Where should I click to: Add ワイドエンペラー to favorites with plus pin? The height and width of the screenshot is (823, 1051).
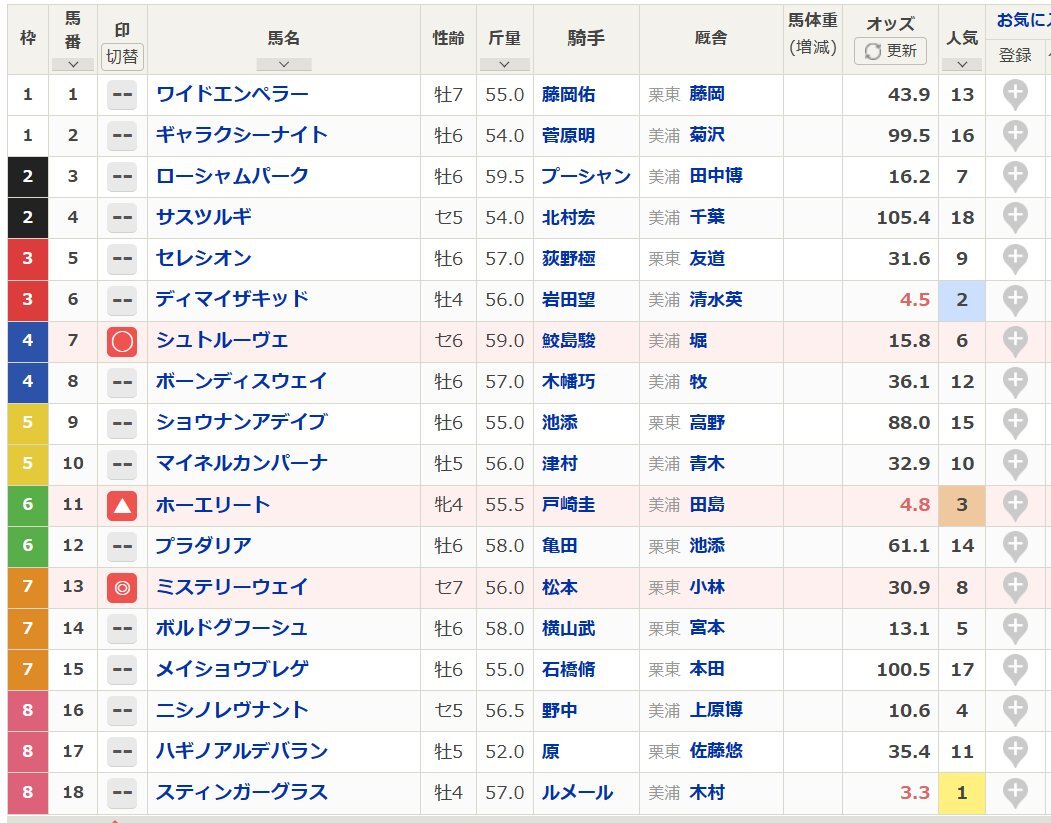pos(1015,94)
